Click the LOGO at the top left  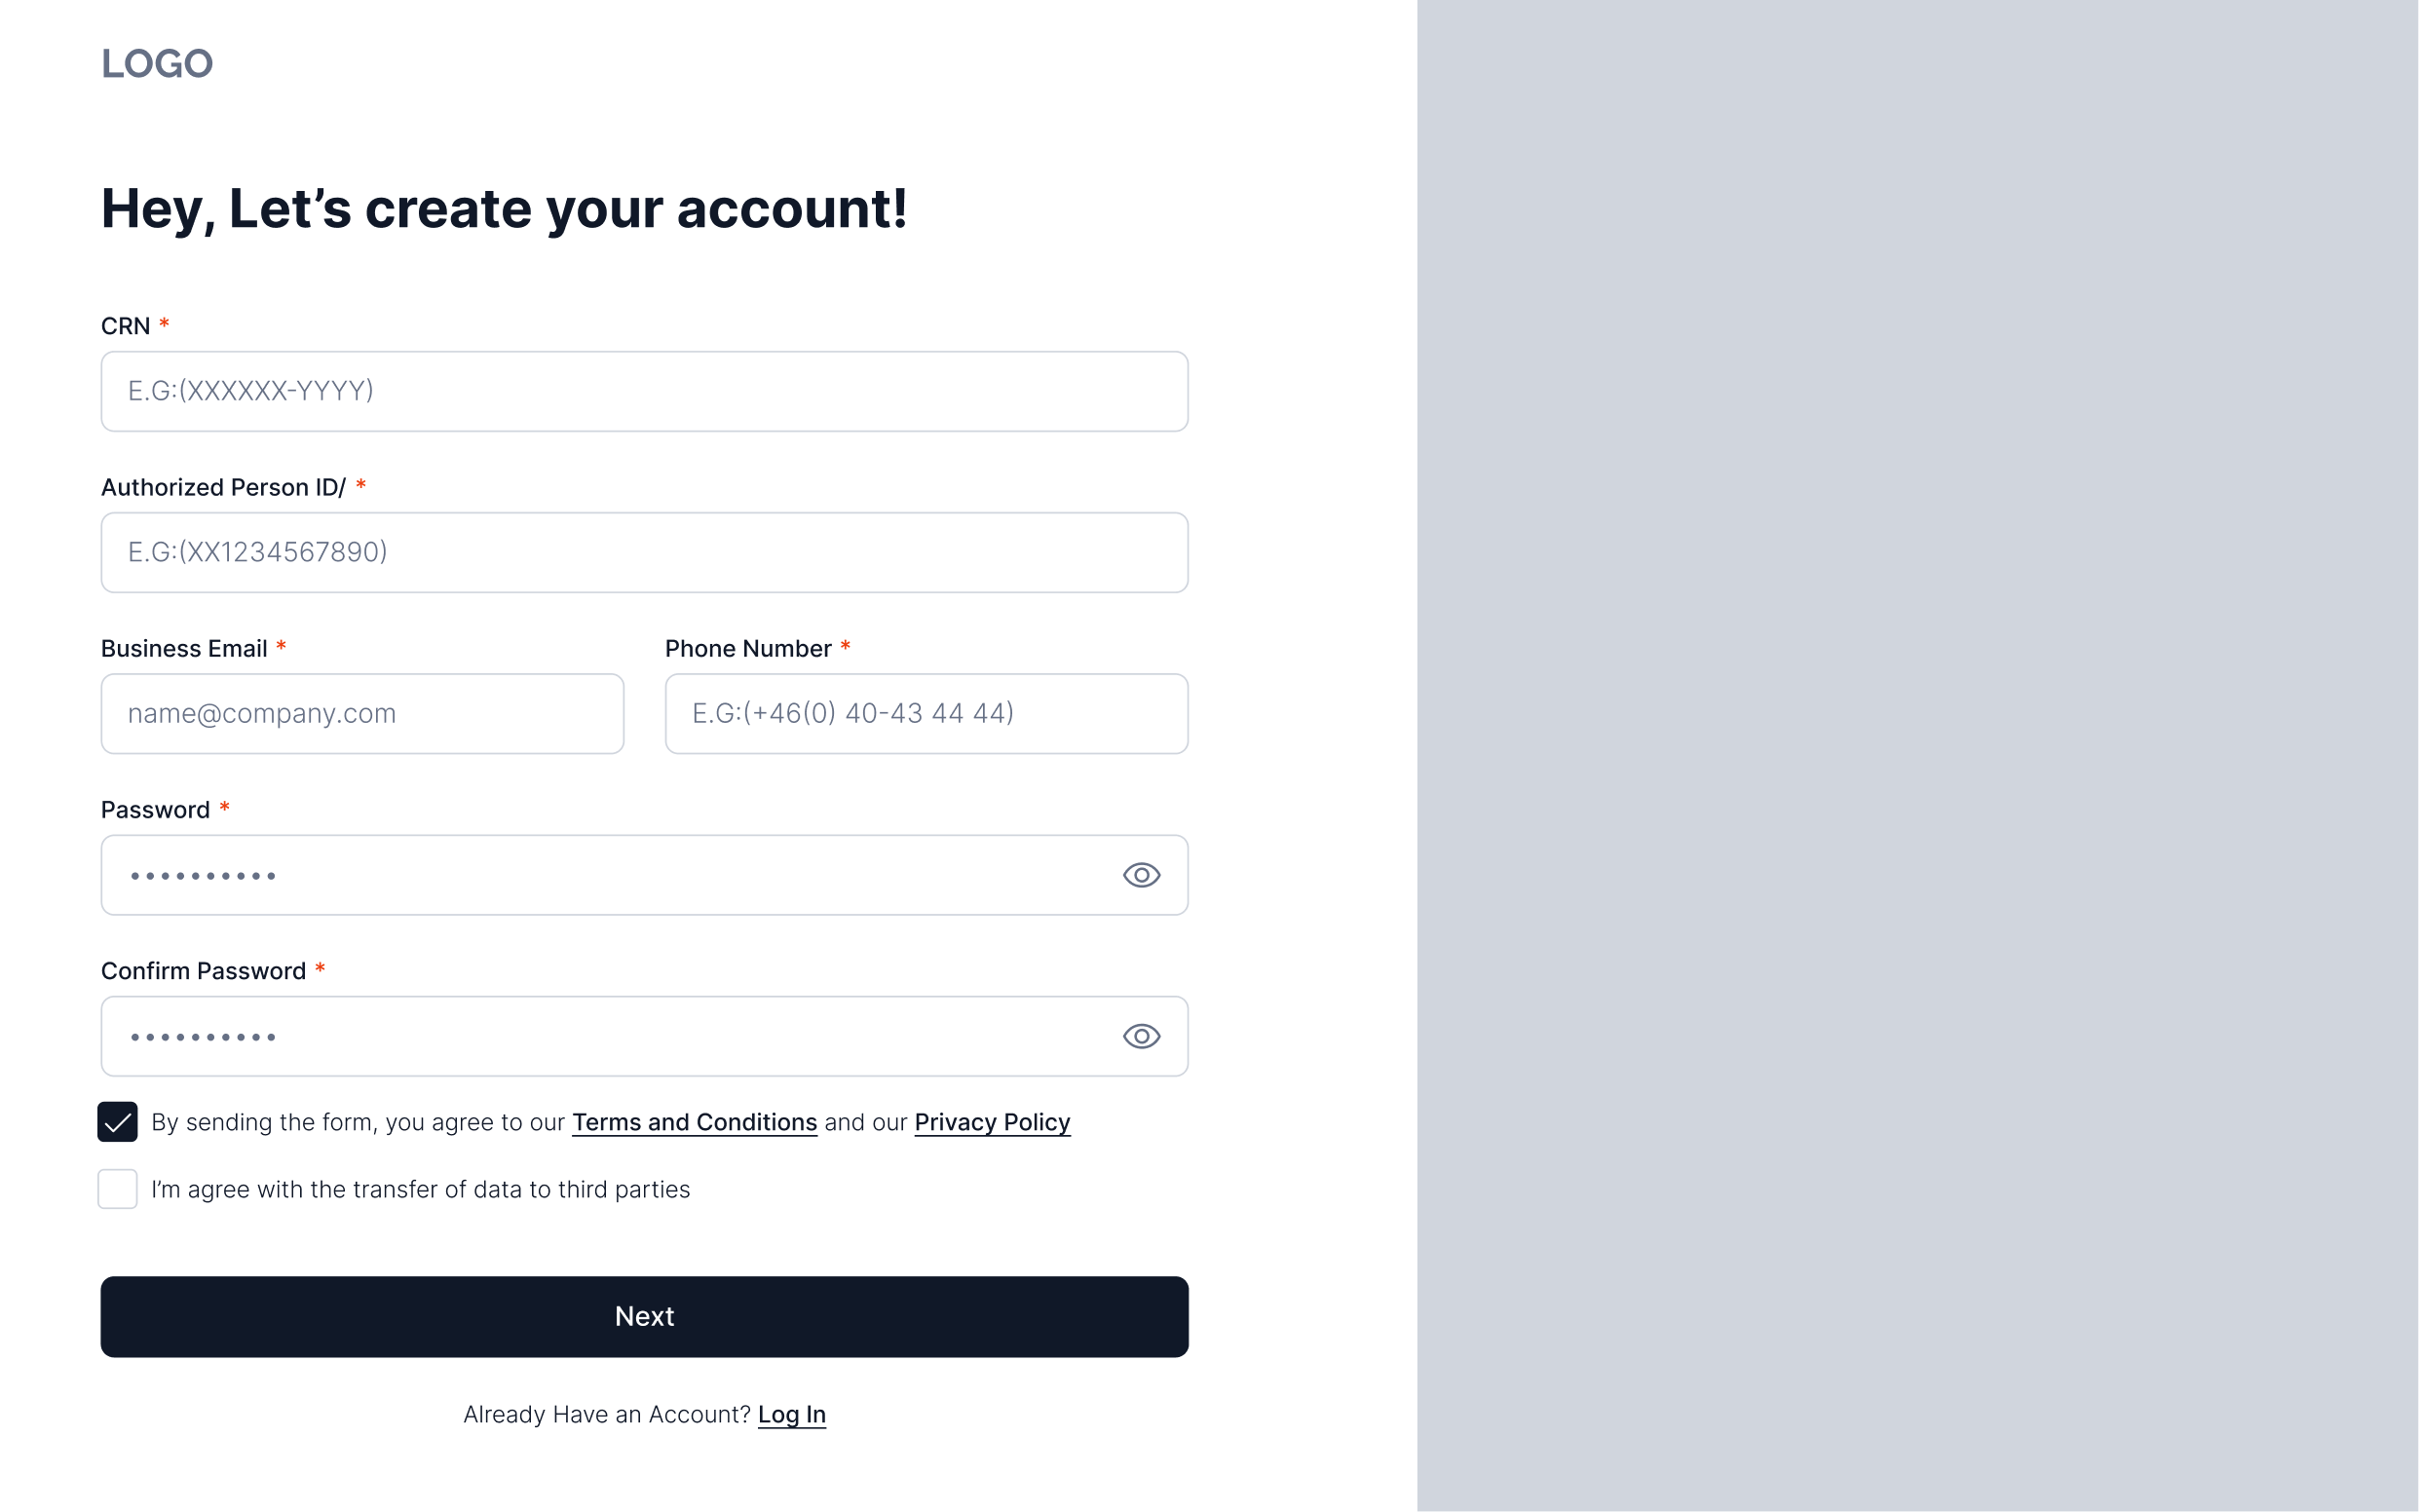(x=156, y=63)
